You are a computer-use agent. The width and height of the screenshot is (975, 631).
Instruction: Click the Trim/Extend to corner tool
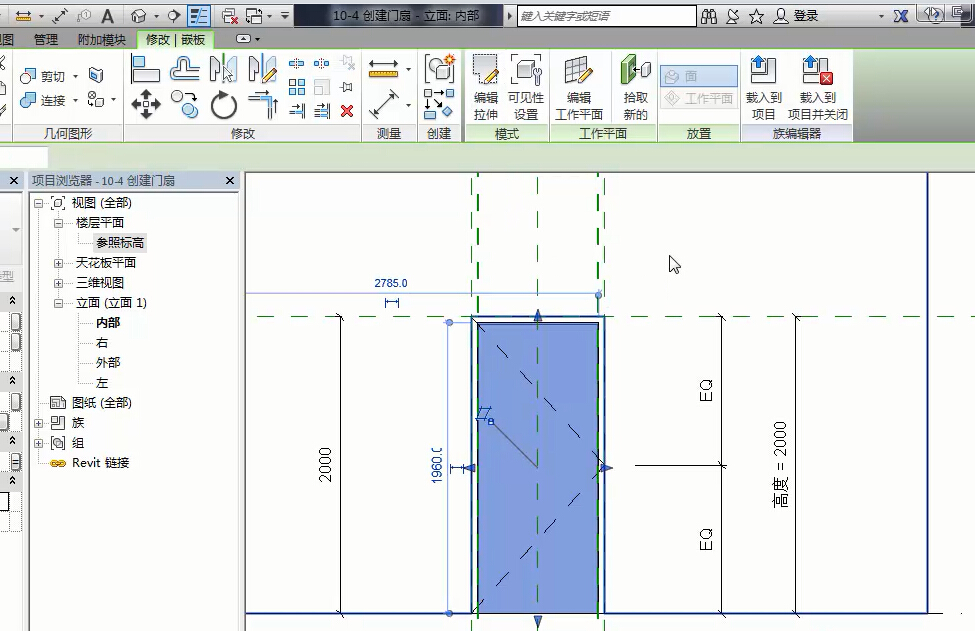point(263,103)
